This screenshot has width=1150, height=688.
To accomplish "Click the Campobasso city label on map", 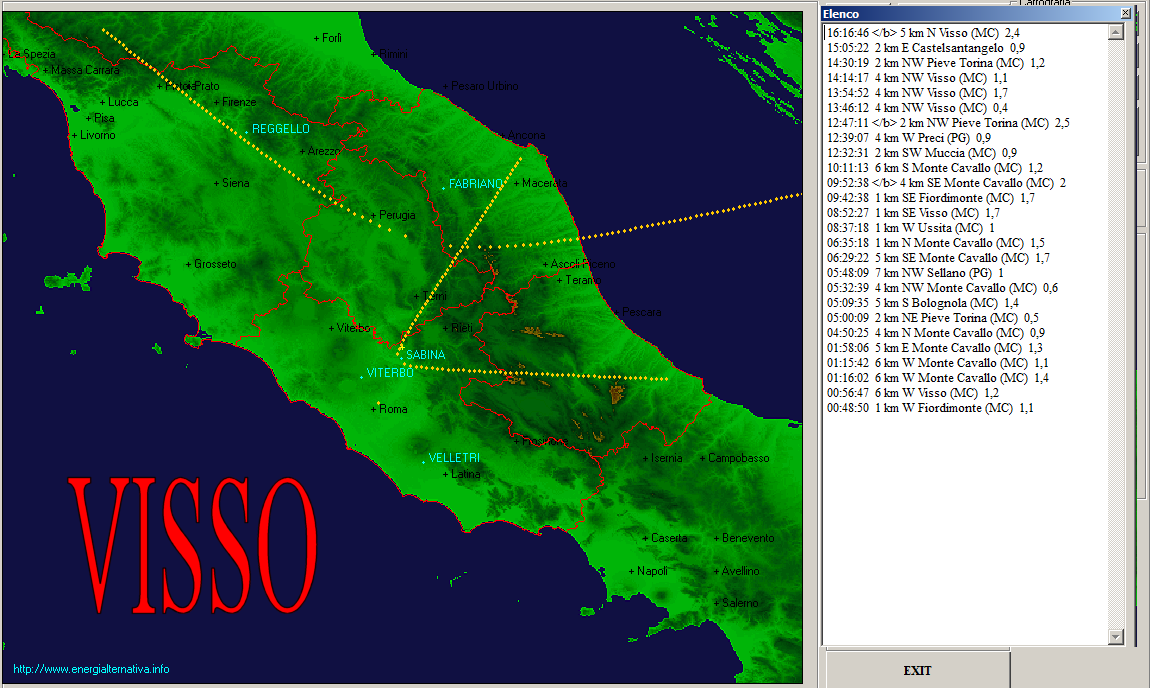I will pyautogui.click(x=739, y=458).
